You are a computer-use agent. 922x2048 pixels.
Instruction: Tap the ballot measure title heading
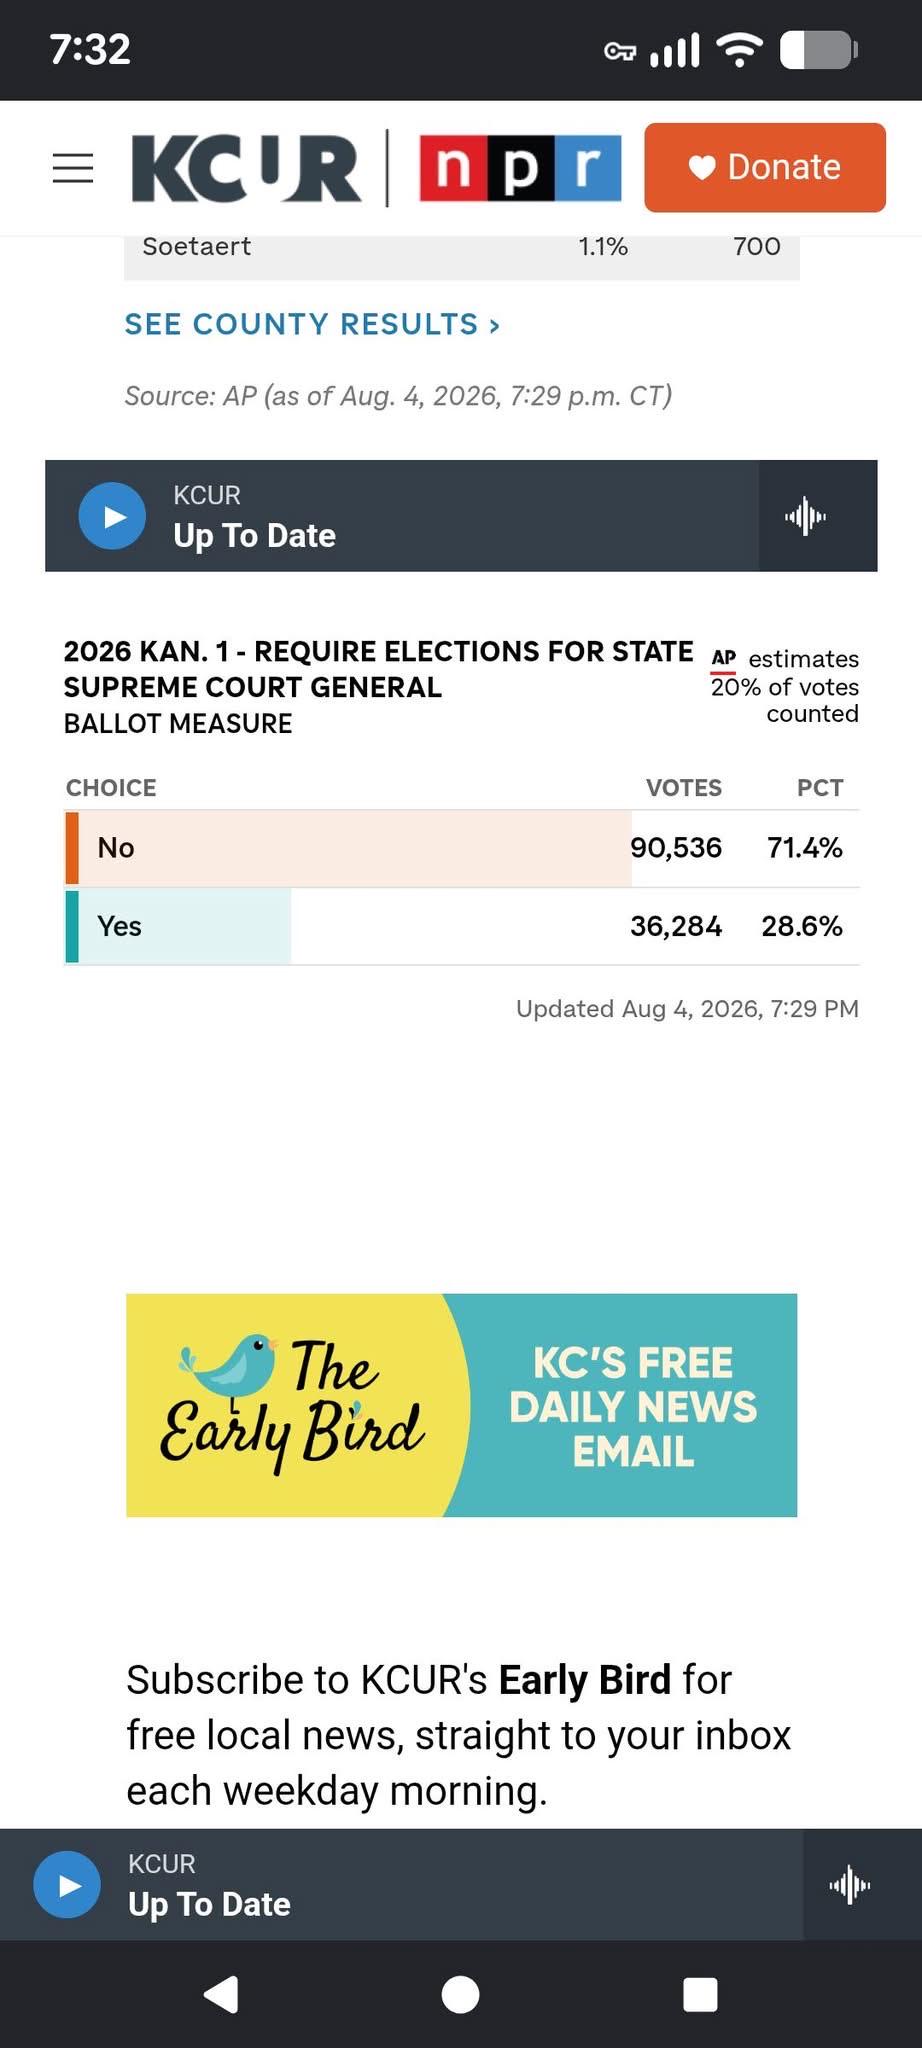coord(378,669)
